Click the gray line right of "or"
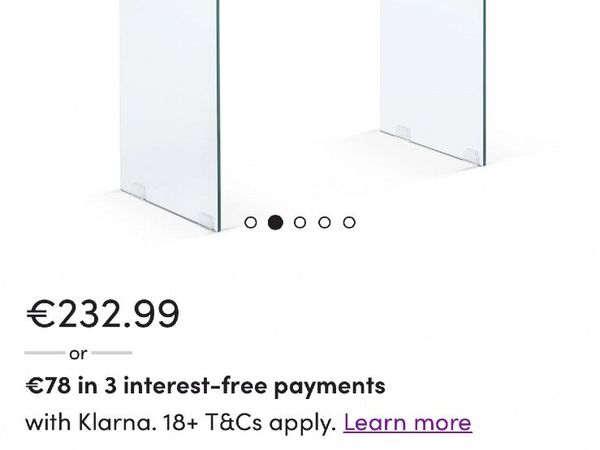 click(112, 352)
